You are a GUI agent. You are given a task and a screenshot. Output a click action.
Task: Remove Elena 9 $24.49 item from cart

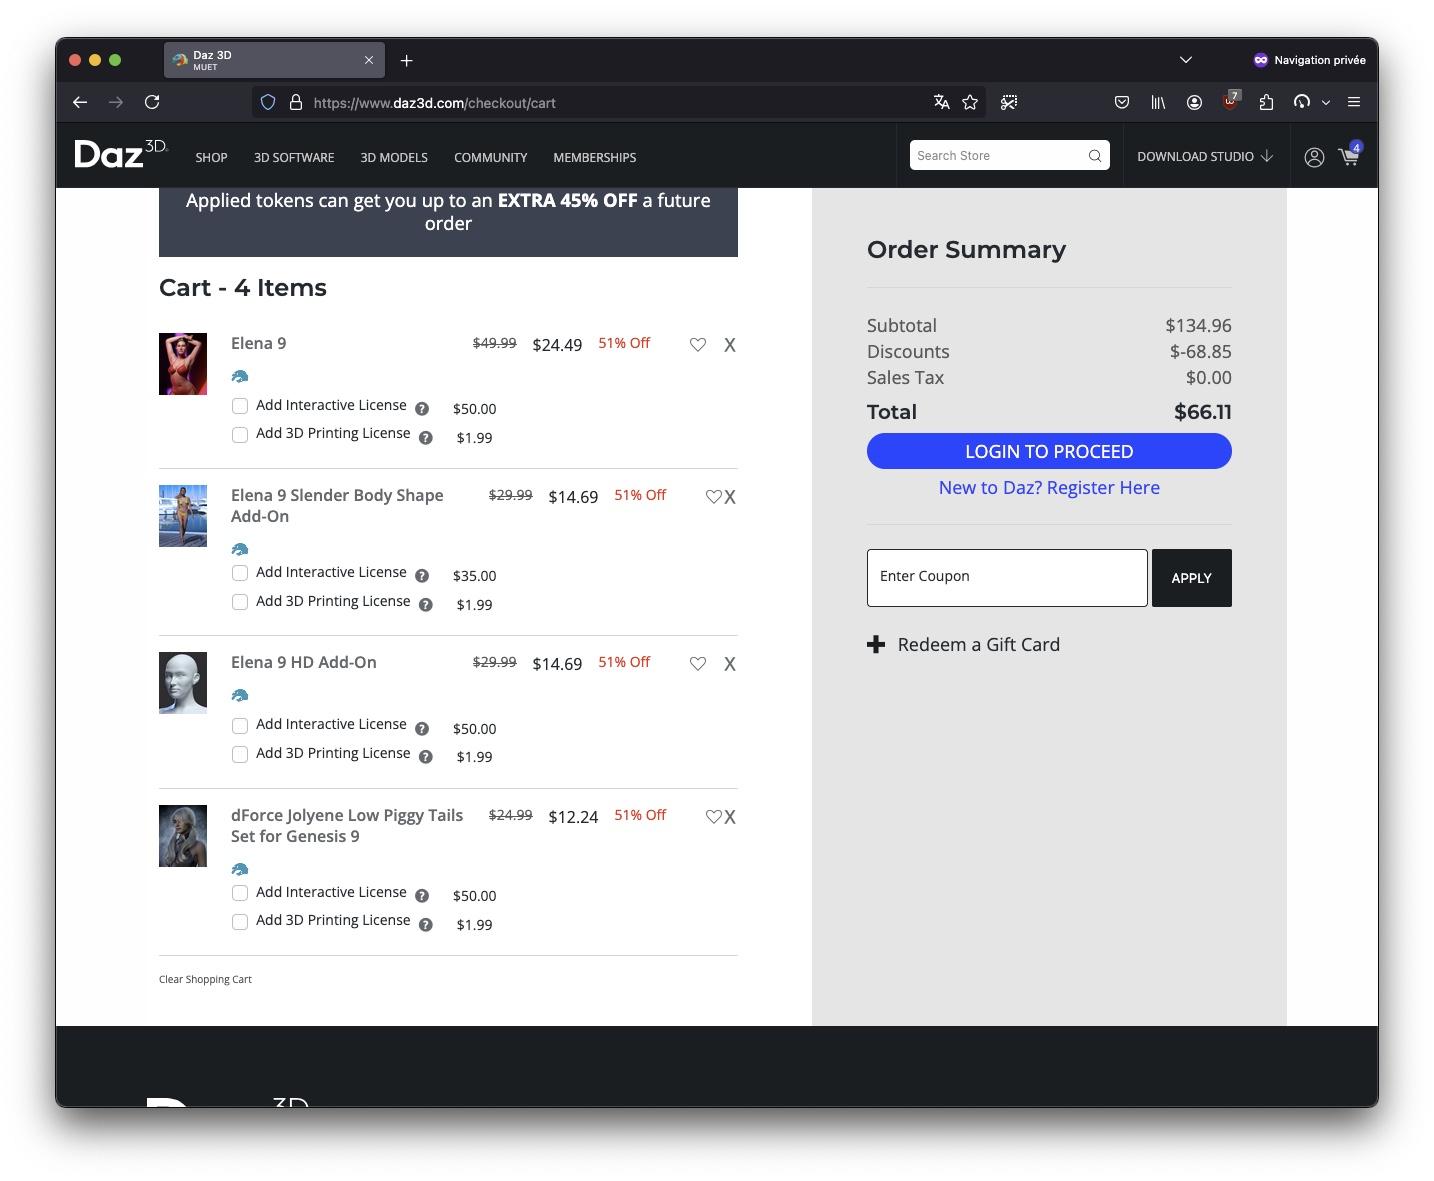[730, 345]
